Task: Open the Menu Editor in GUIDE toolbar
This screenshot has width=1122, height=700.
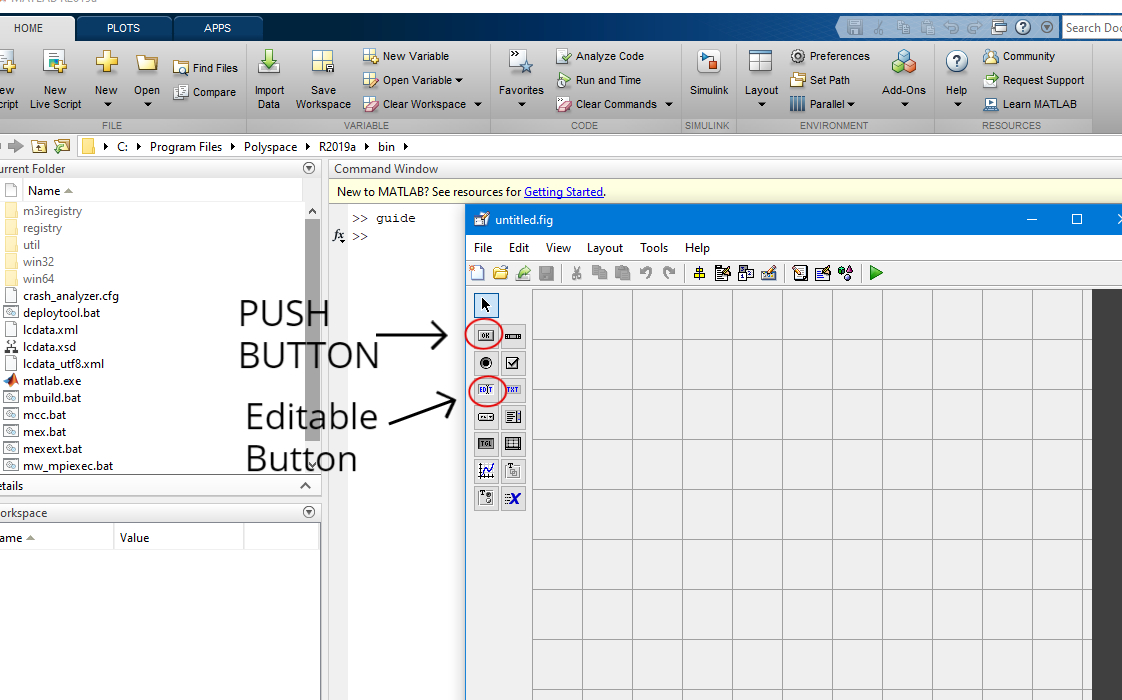Action: pyautogui.click(x=723, y=273)
